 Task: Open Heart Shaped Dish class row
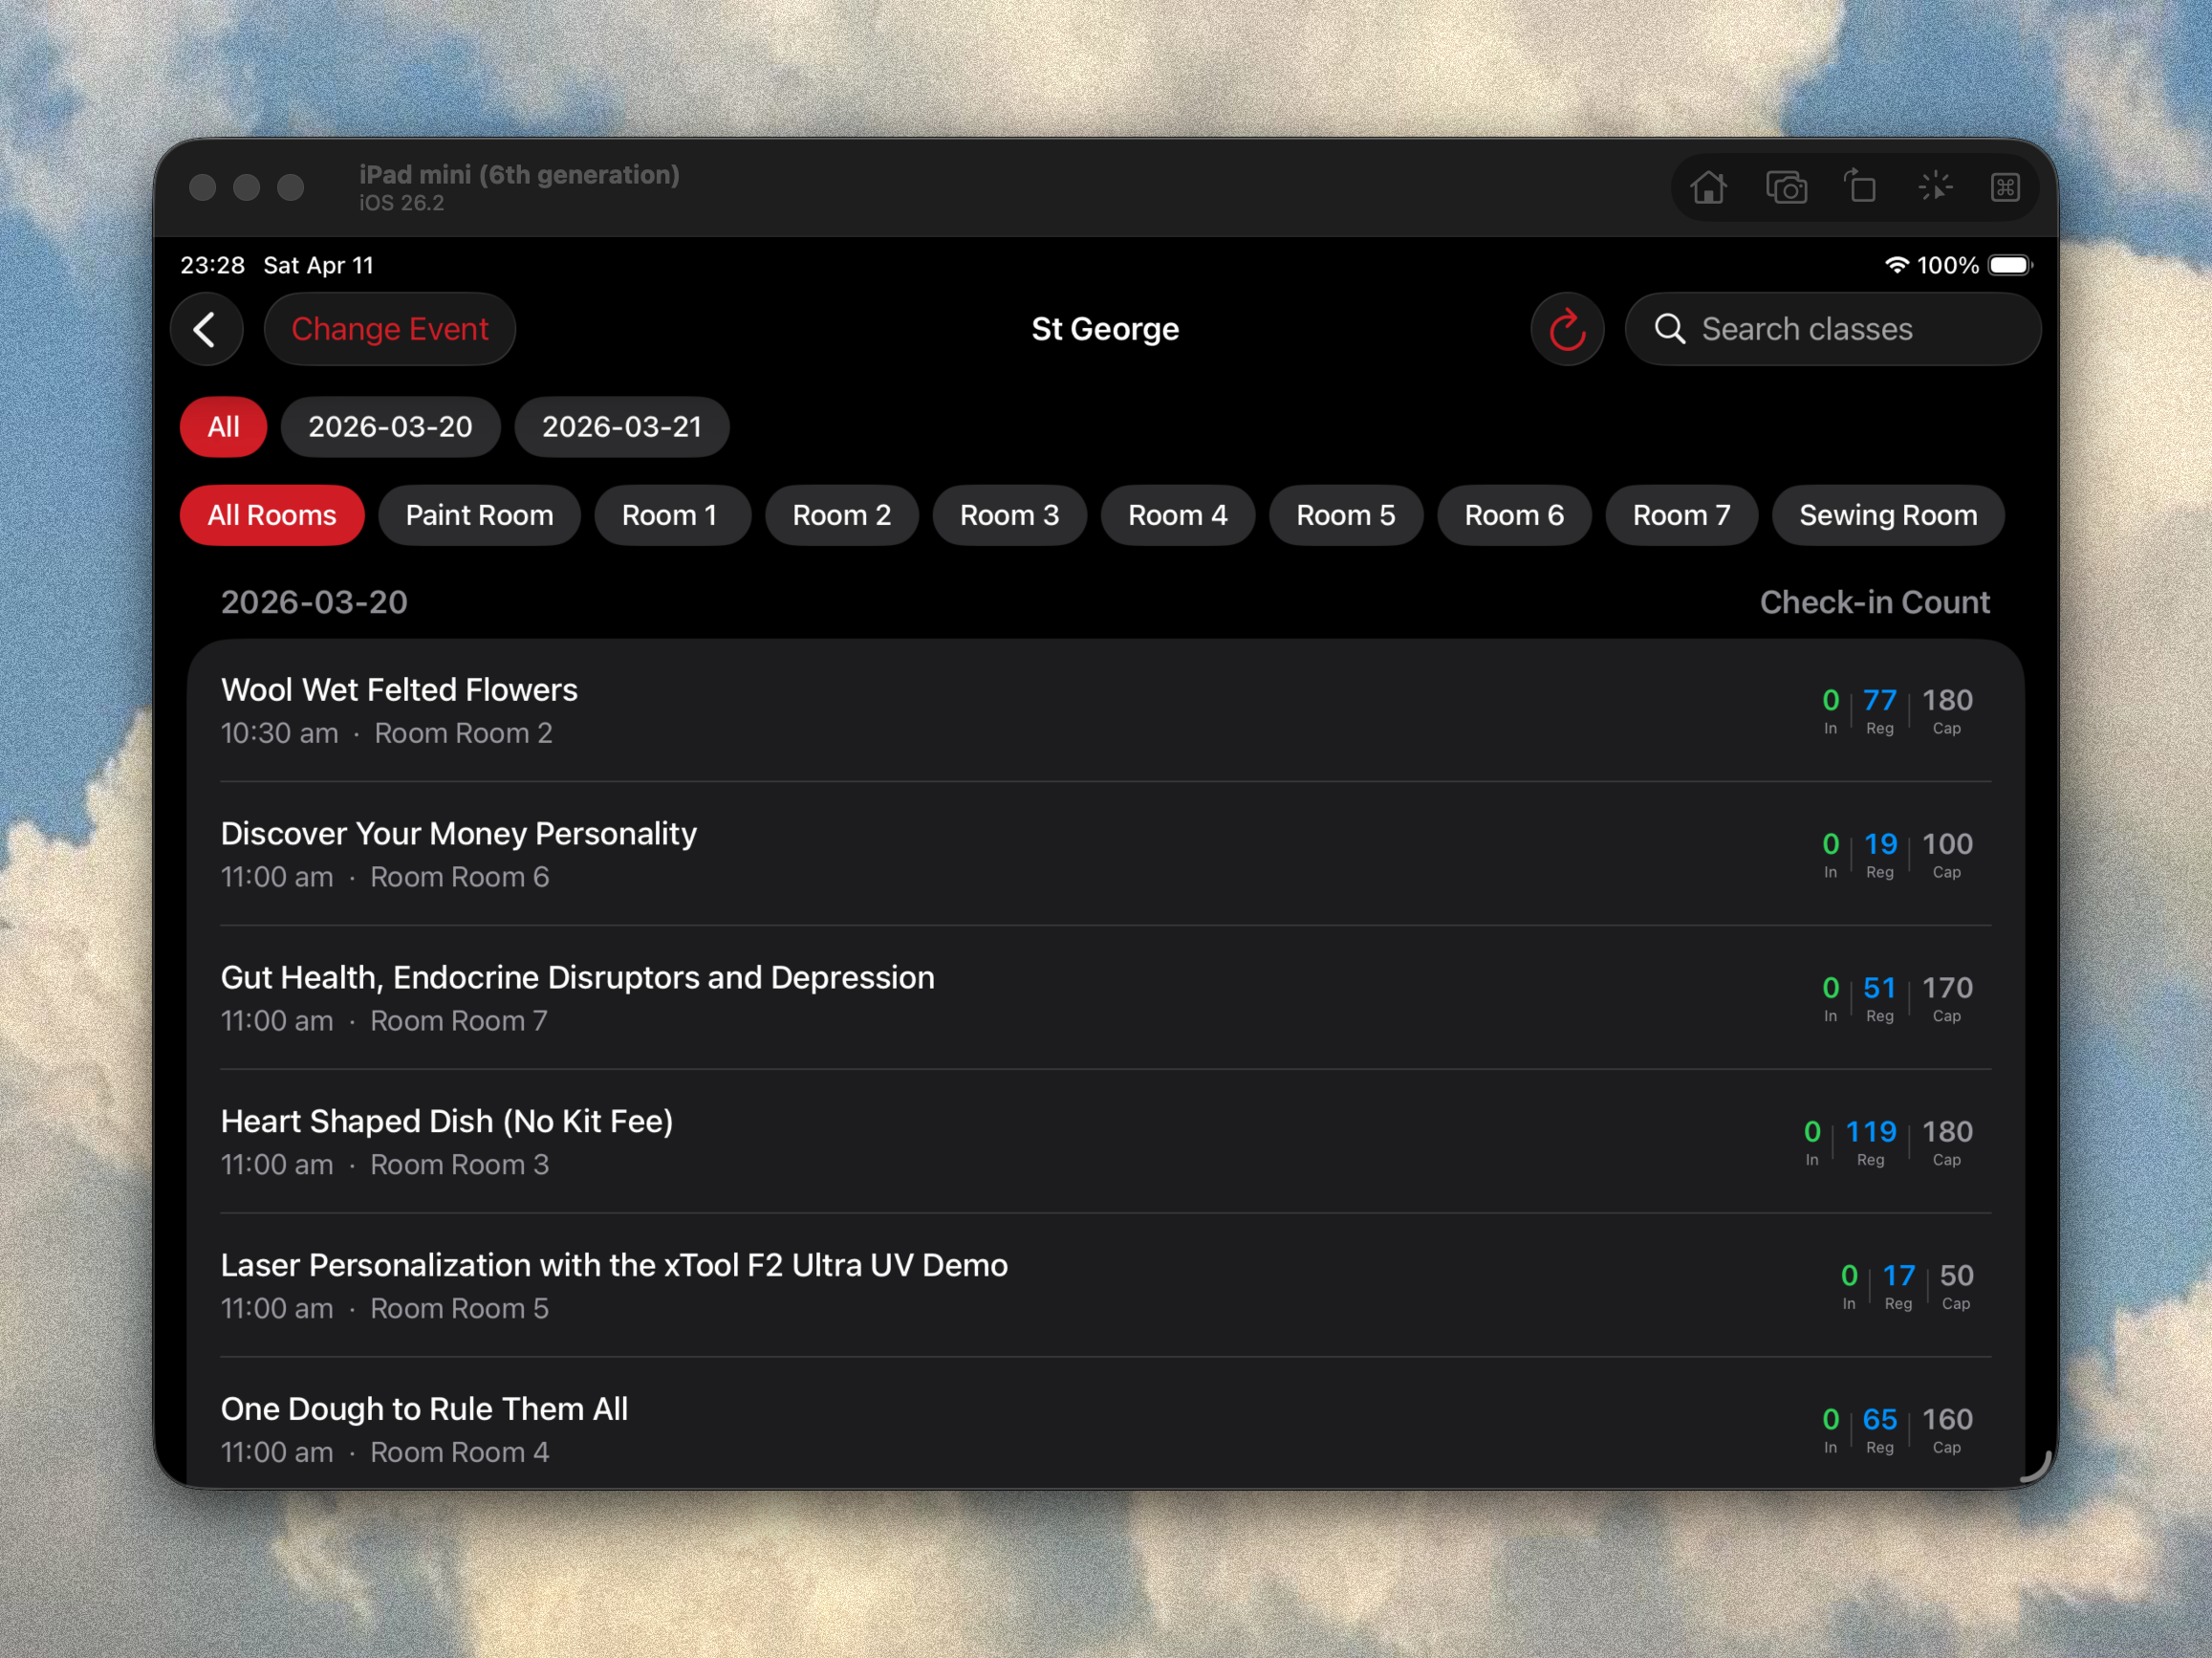pos(1105,1142)
